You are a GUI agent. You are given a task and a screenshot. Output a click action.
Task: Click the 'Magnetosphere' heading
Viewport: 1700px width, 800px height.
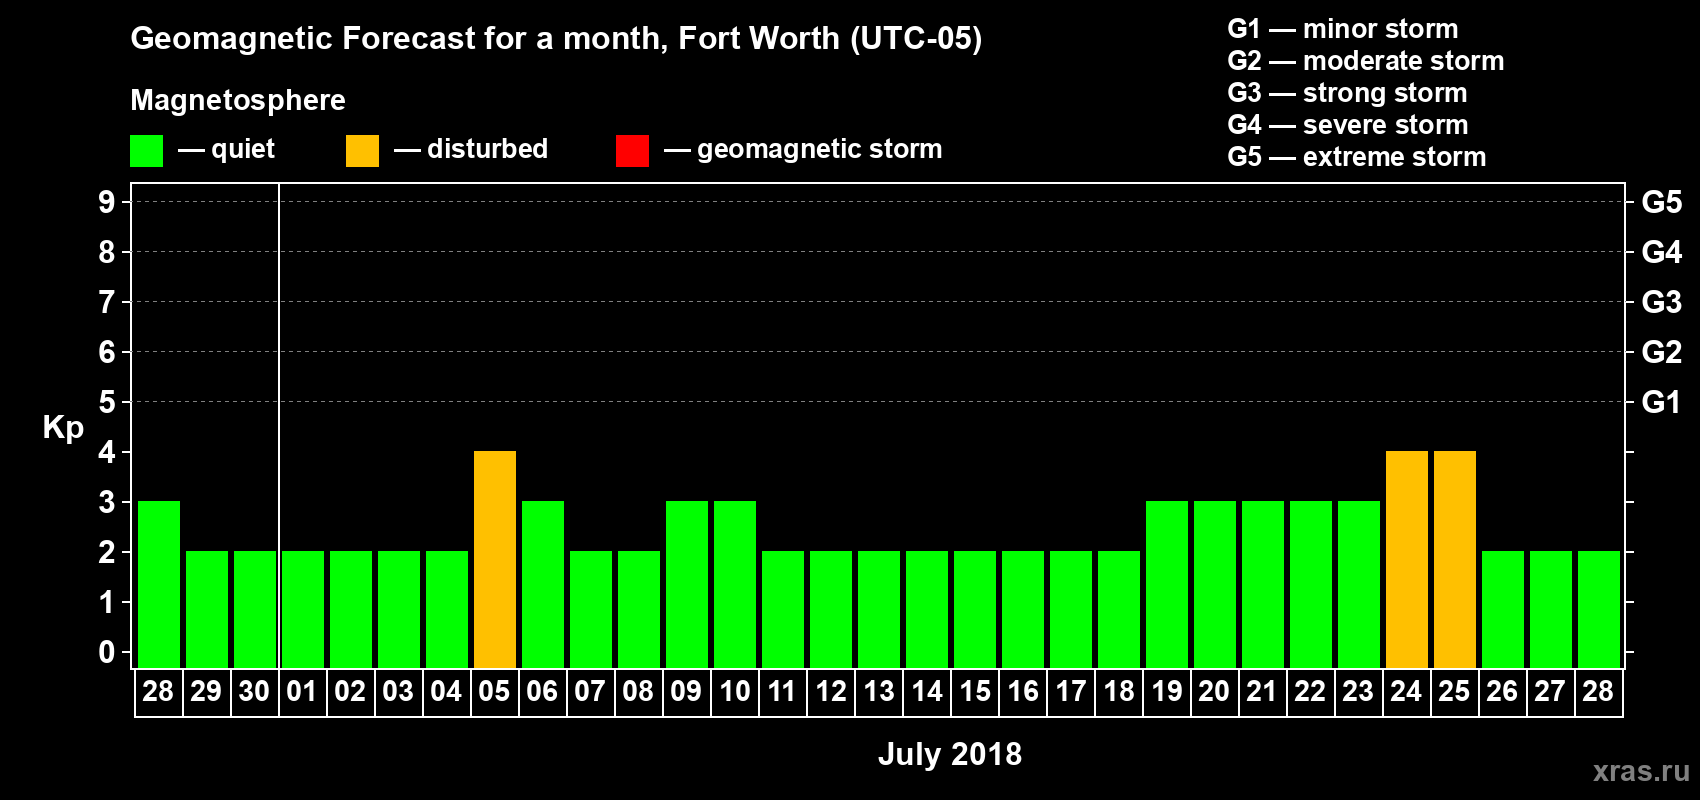tap(238, 100)
